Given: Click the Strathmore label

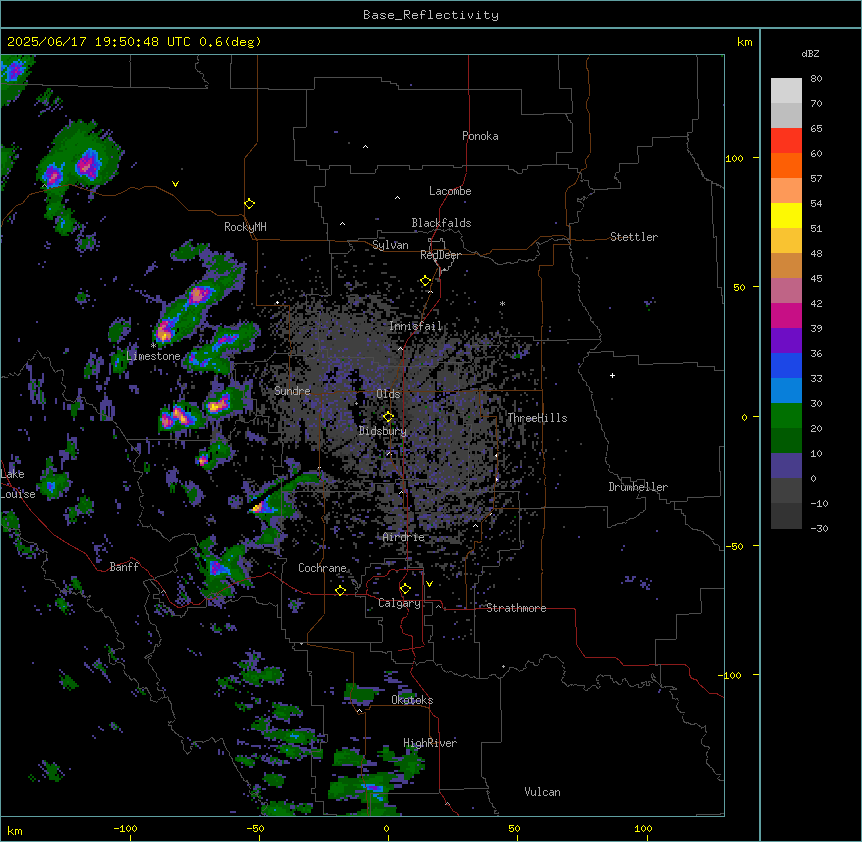Looking at the screenshot, I should 516,608.
